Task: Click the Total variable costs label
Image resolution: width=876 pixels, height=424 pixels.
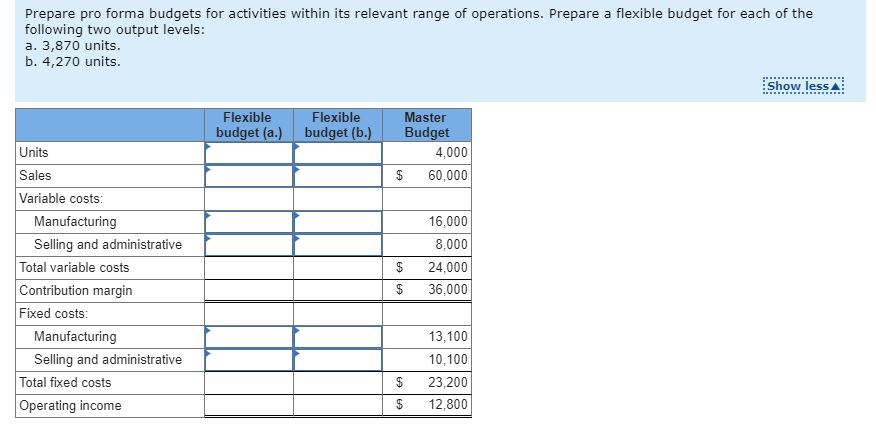Action: click(x=74, y=268)
